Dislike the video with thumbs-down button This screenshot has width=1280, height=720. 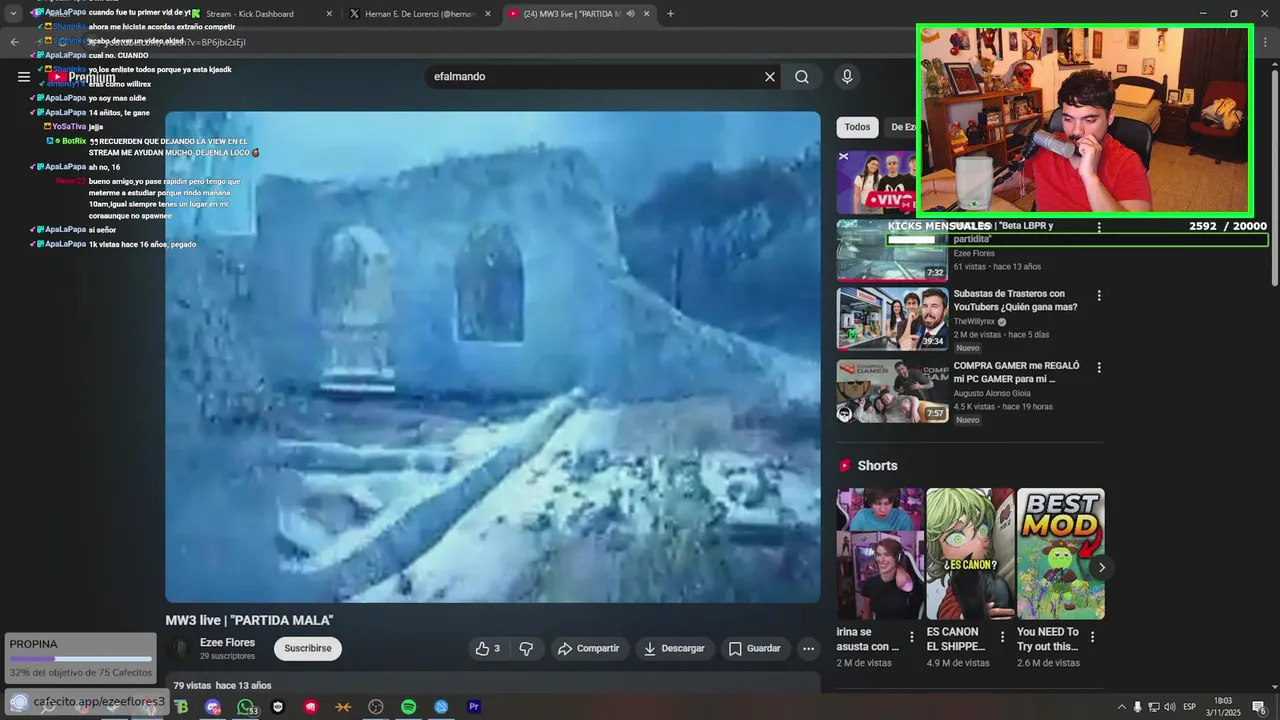(526, 649)
